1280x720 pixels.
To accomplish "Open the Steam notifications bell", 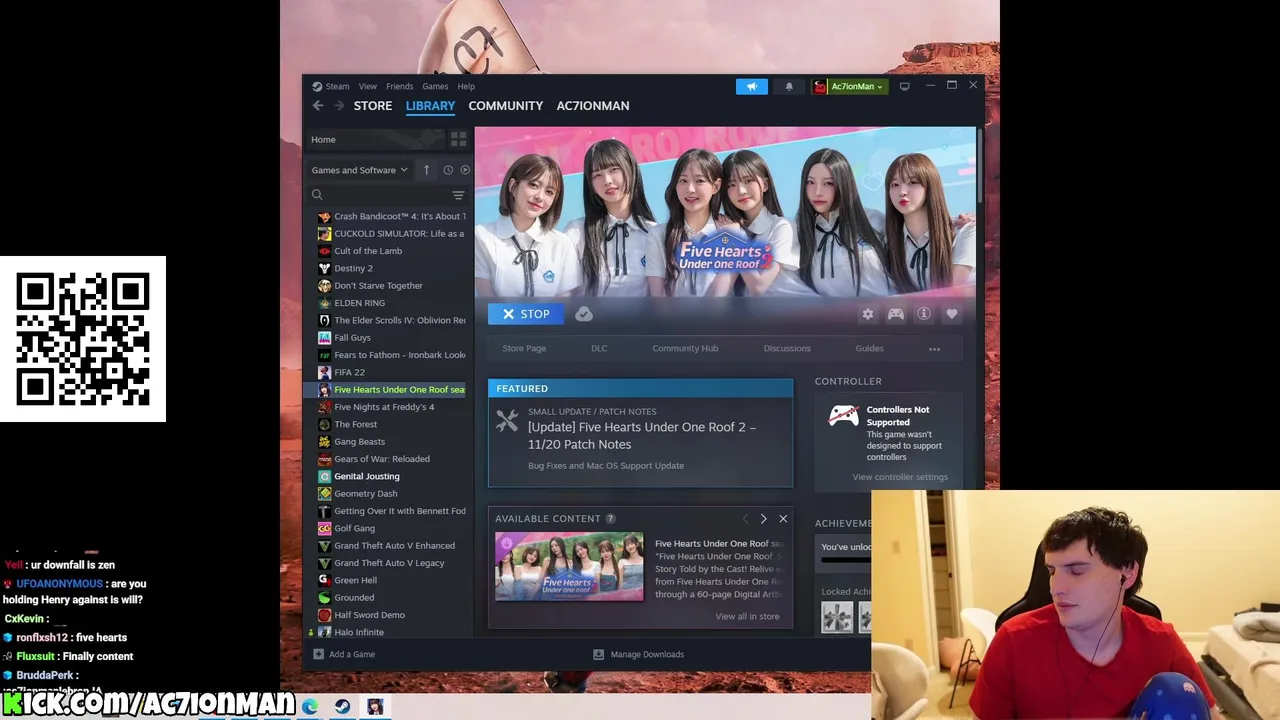I will (x=789, y=86).
